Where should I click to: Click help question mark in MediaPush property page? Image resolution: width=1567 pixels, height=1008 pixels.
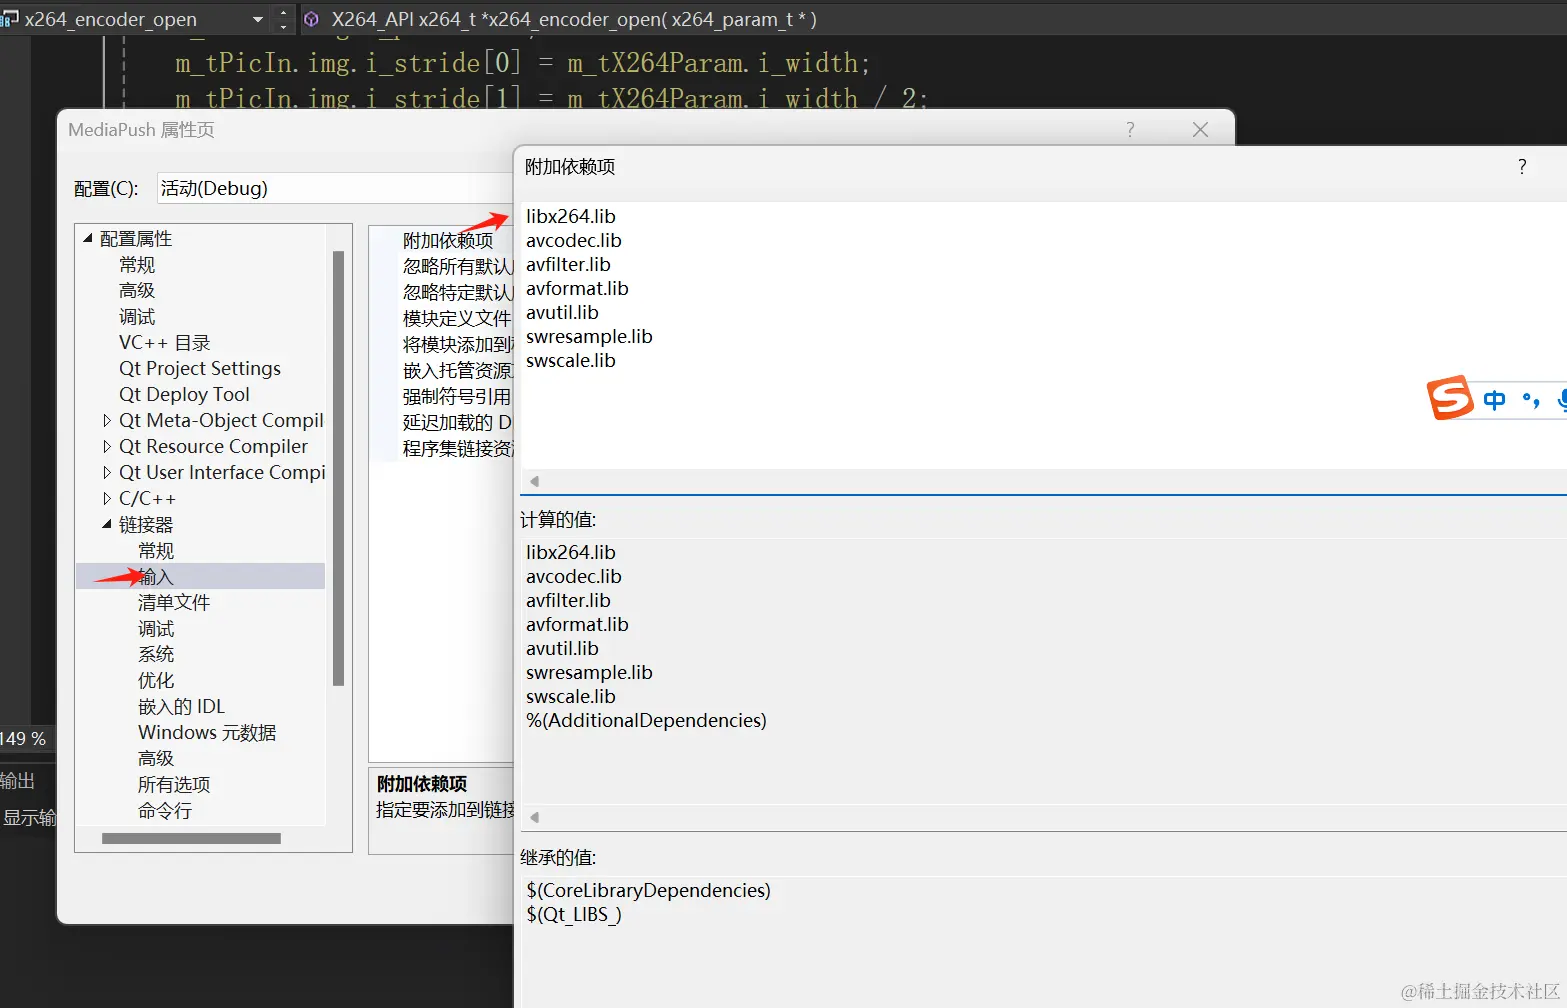coord(1130,130)
